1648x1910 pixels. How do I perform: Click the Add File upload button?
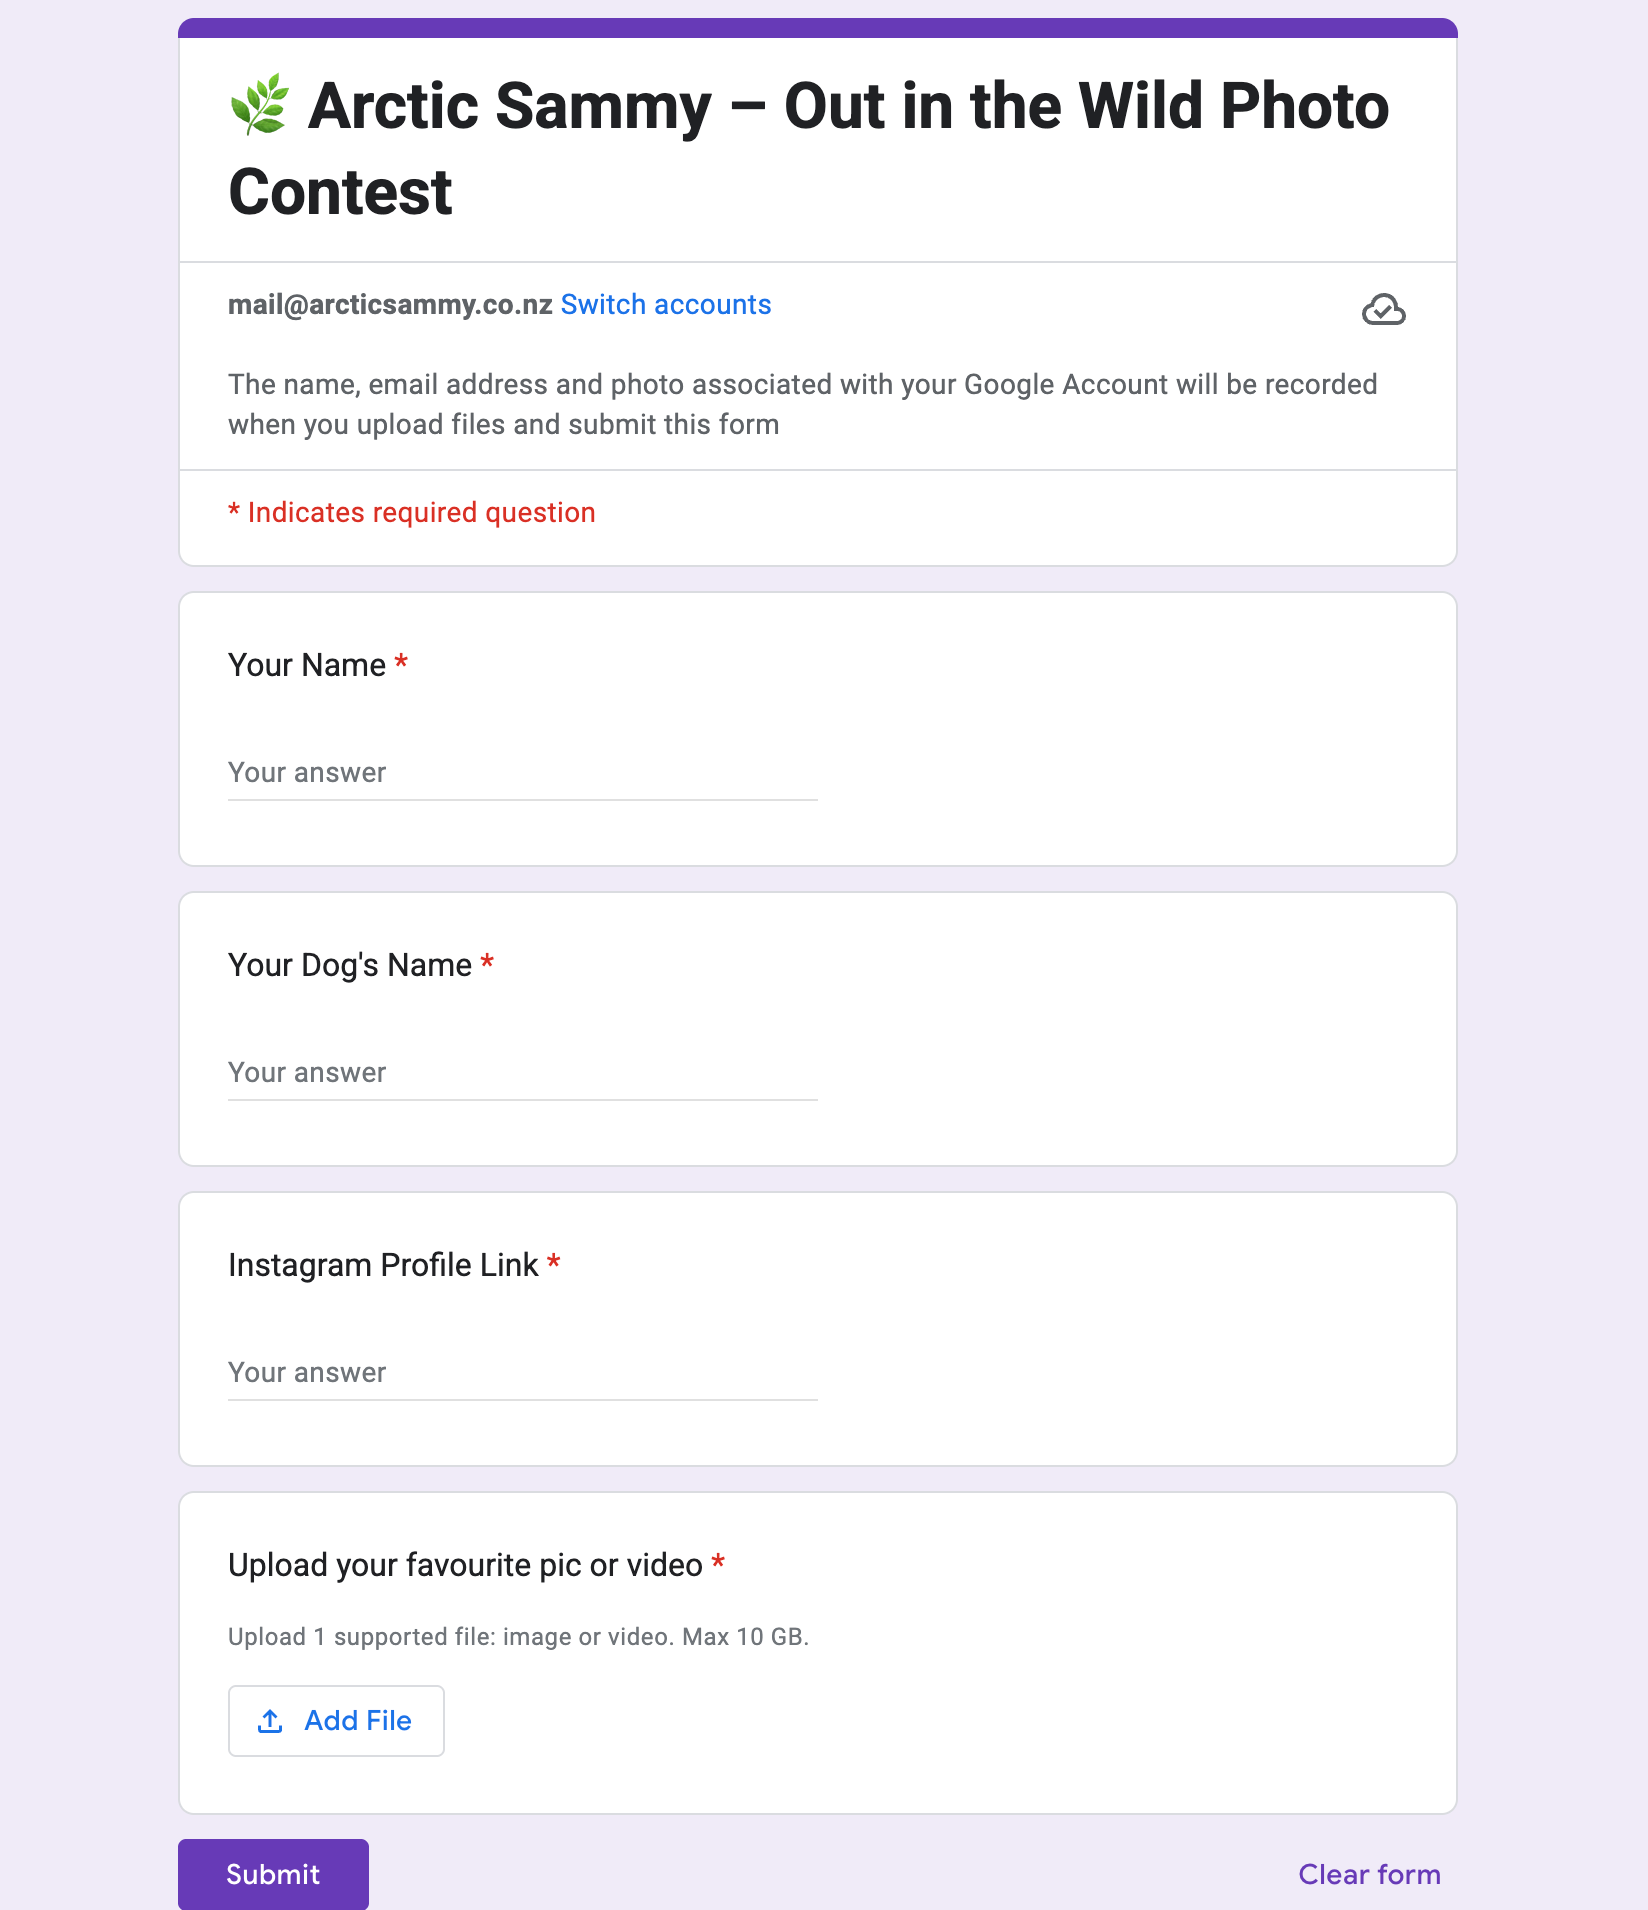tap(336, 1721)
